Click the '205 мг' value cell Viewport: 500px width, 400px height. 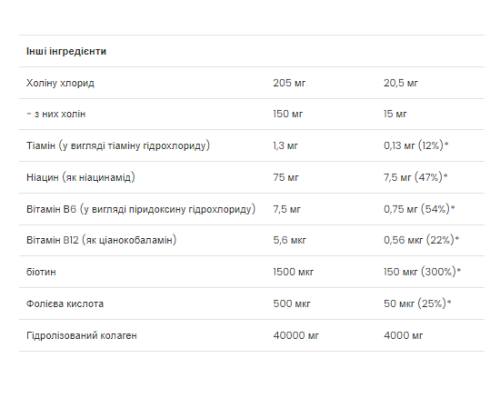(x=289, y=83)
